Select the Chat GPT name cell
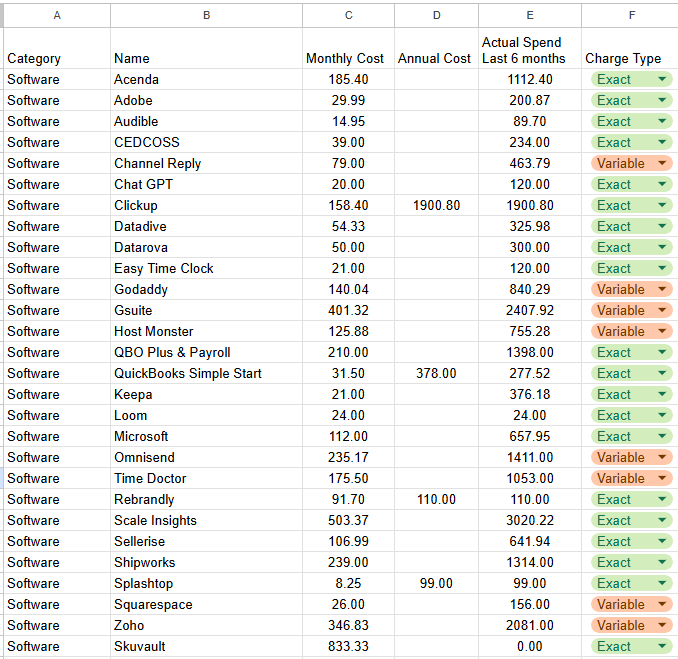Viewport: 678px width, 659px height. [x=207, y=184]
